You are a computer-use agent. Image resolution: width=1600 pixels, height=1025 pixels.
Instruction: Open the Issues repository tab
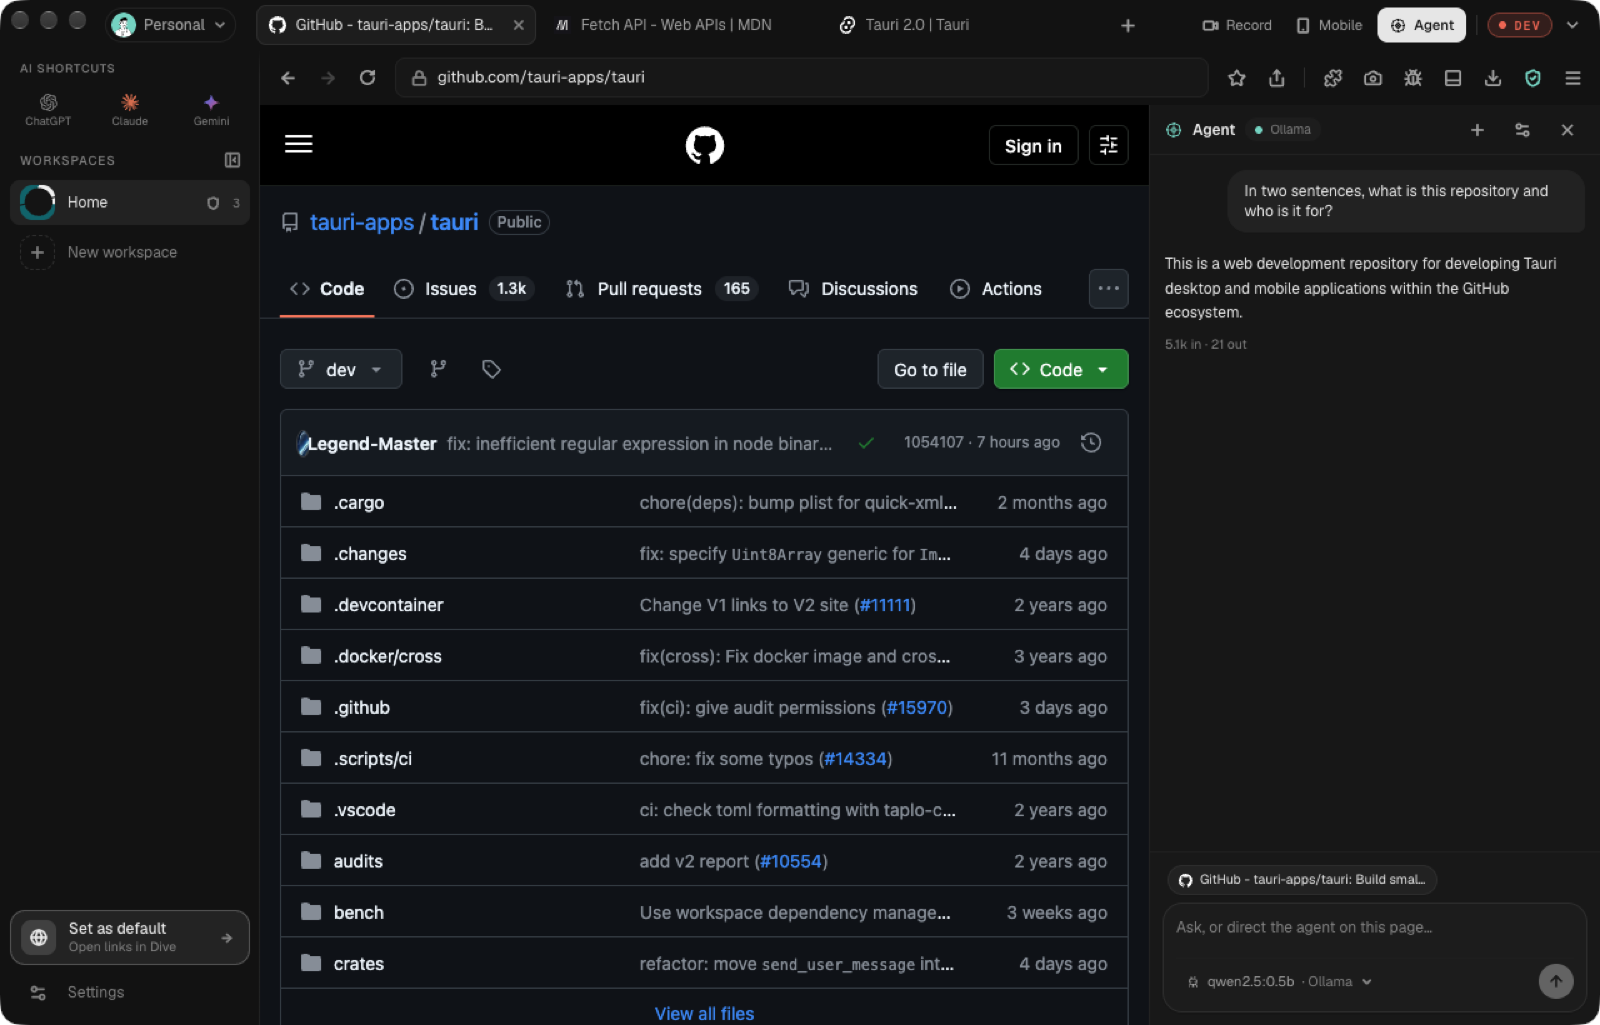(464, 289)
